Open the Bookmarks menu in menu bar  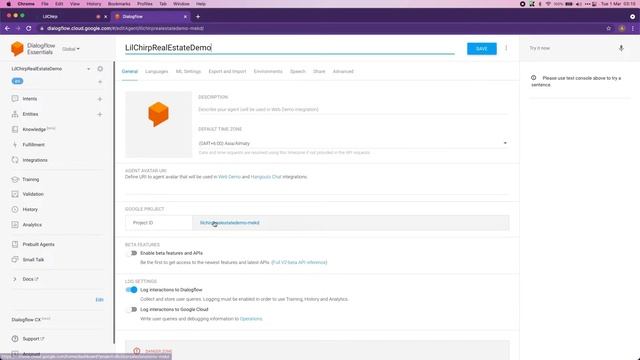[119, 4]
